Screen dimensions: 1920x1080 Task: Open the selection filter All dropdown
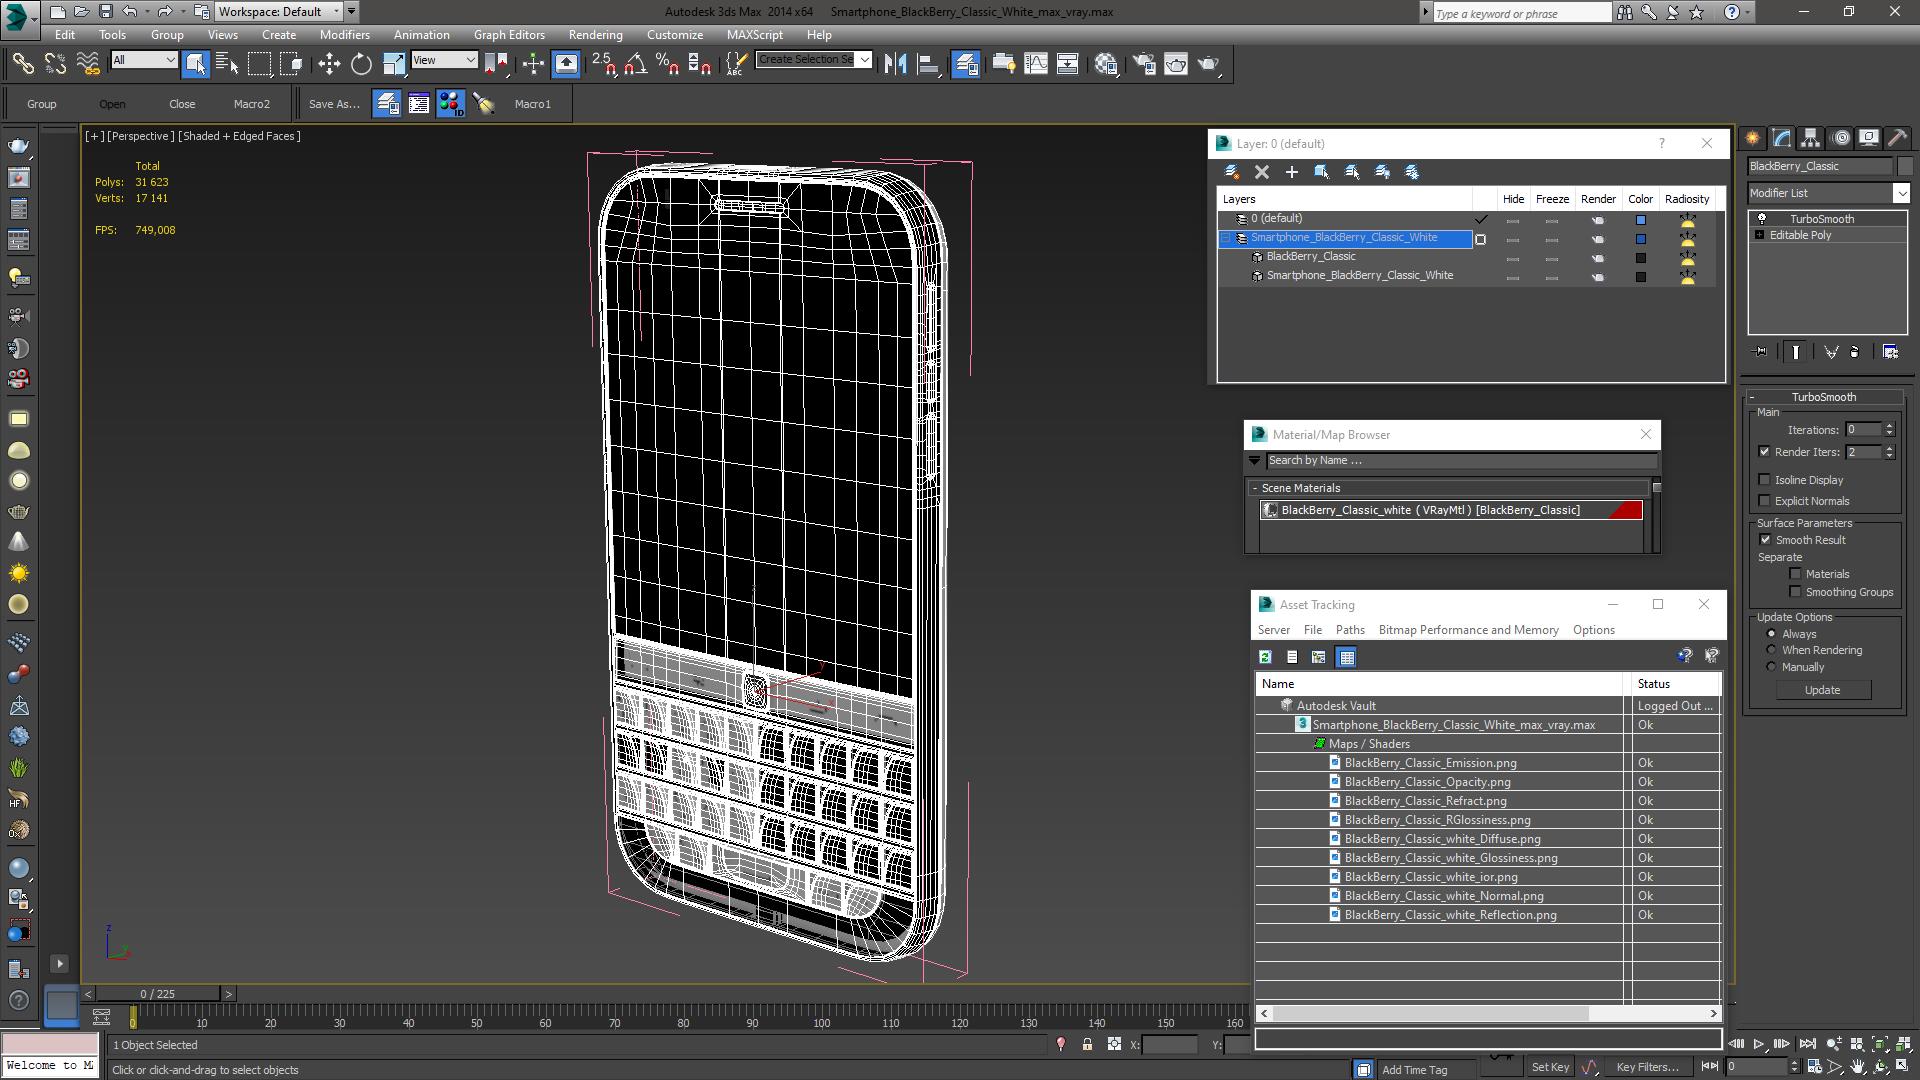coord(144,60)
